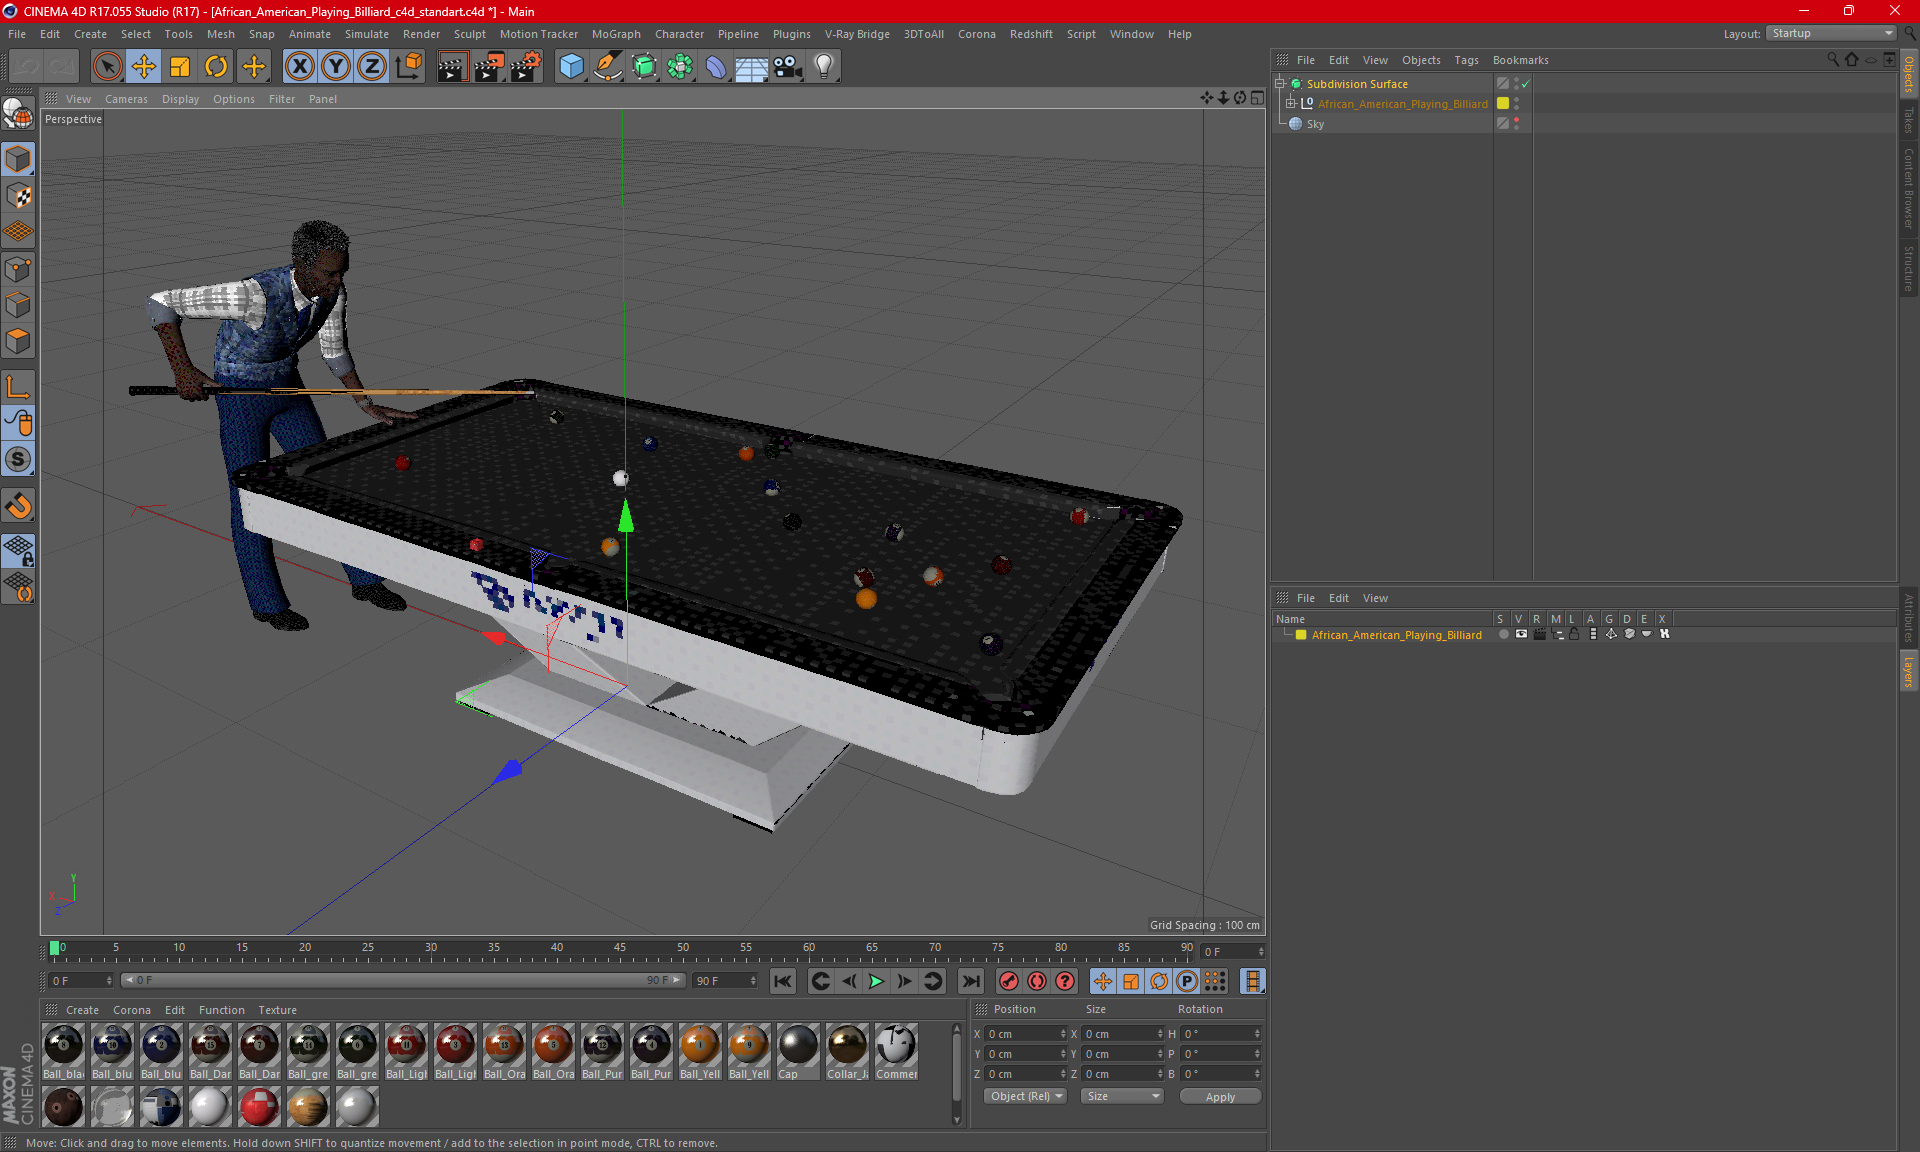Switch to Layers side tab

tap(1909, 671)
